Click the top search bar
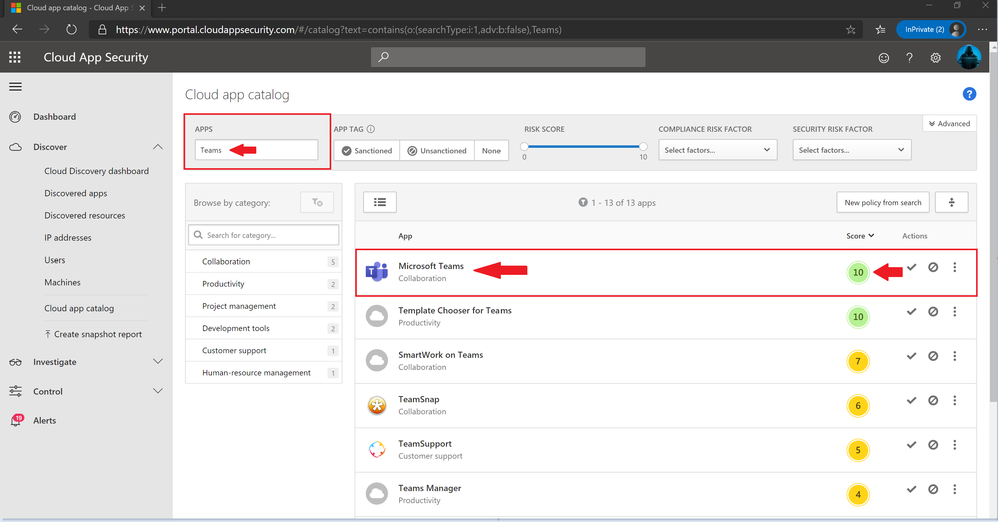The width and height of the screenshot is (998, 522). tap(508, 57)
